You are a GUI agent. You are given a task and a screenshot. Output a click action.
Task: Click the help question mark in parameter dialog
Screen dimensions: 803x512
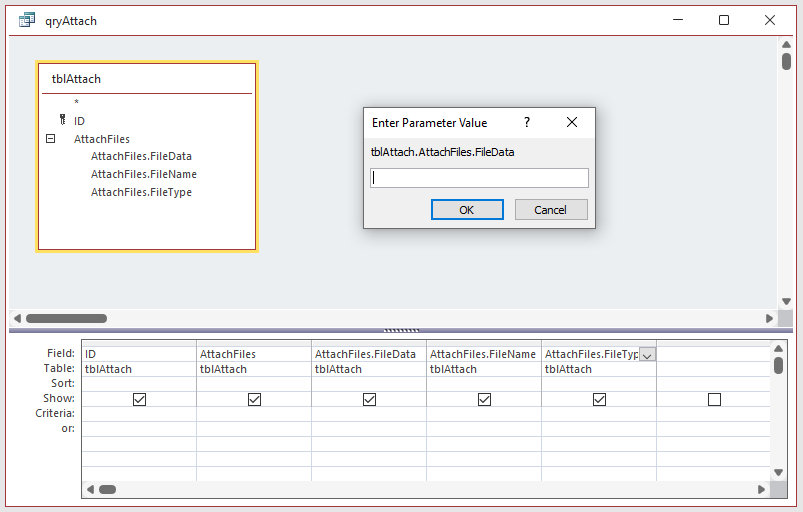pyautogui.click(x=527, y=122)
